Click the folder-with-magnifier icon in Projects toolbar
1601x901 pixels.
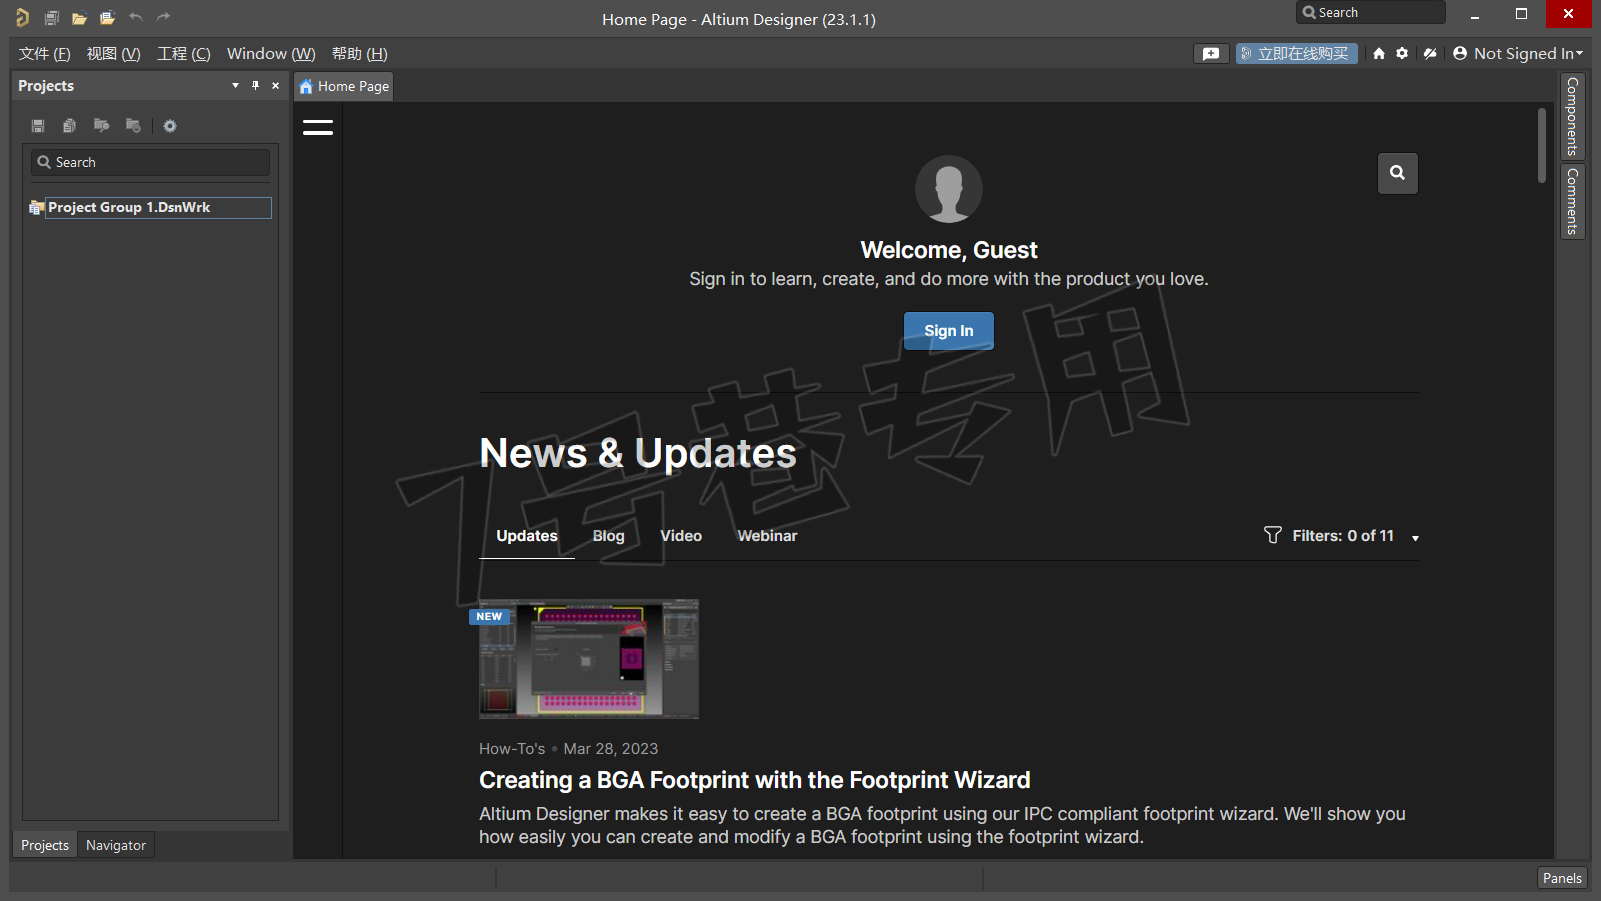[101, 126]
